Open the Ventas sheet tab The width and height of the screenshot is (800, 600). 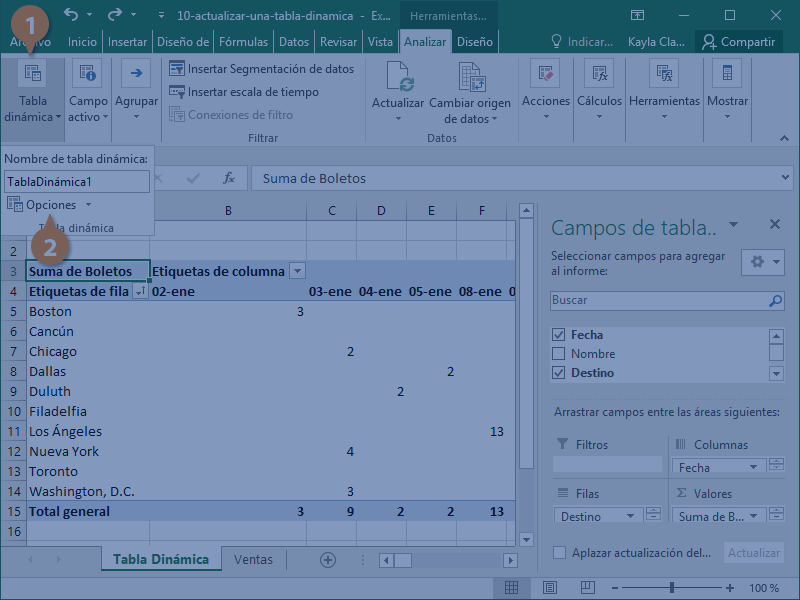coord(253,560)
